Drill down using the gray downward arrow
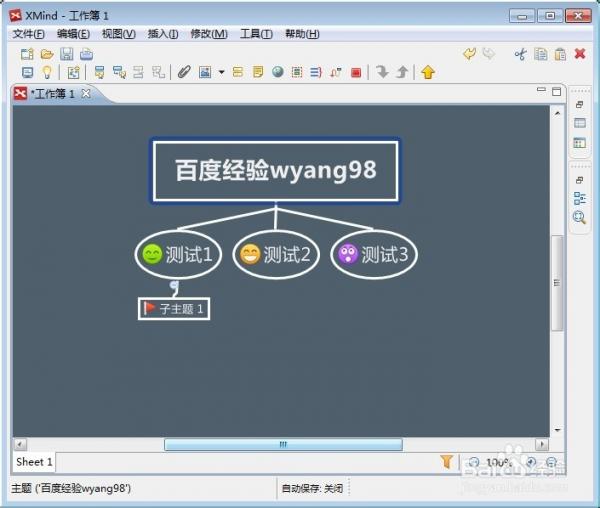Image resolution: width=600 pixels, height=508 pixels. click(x=382, y=72)
